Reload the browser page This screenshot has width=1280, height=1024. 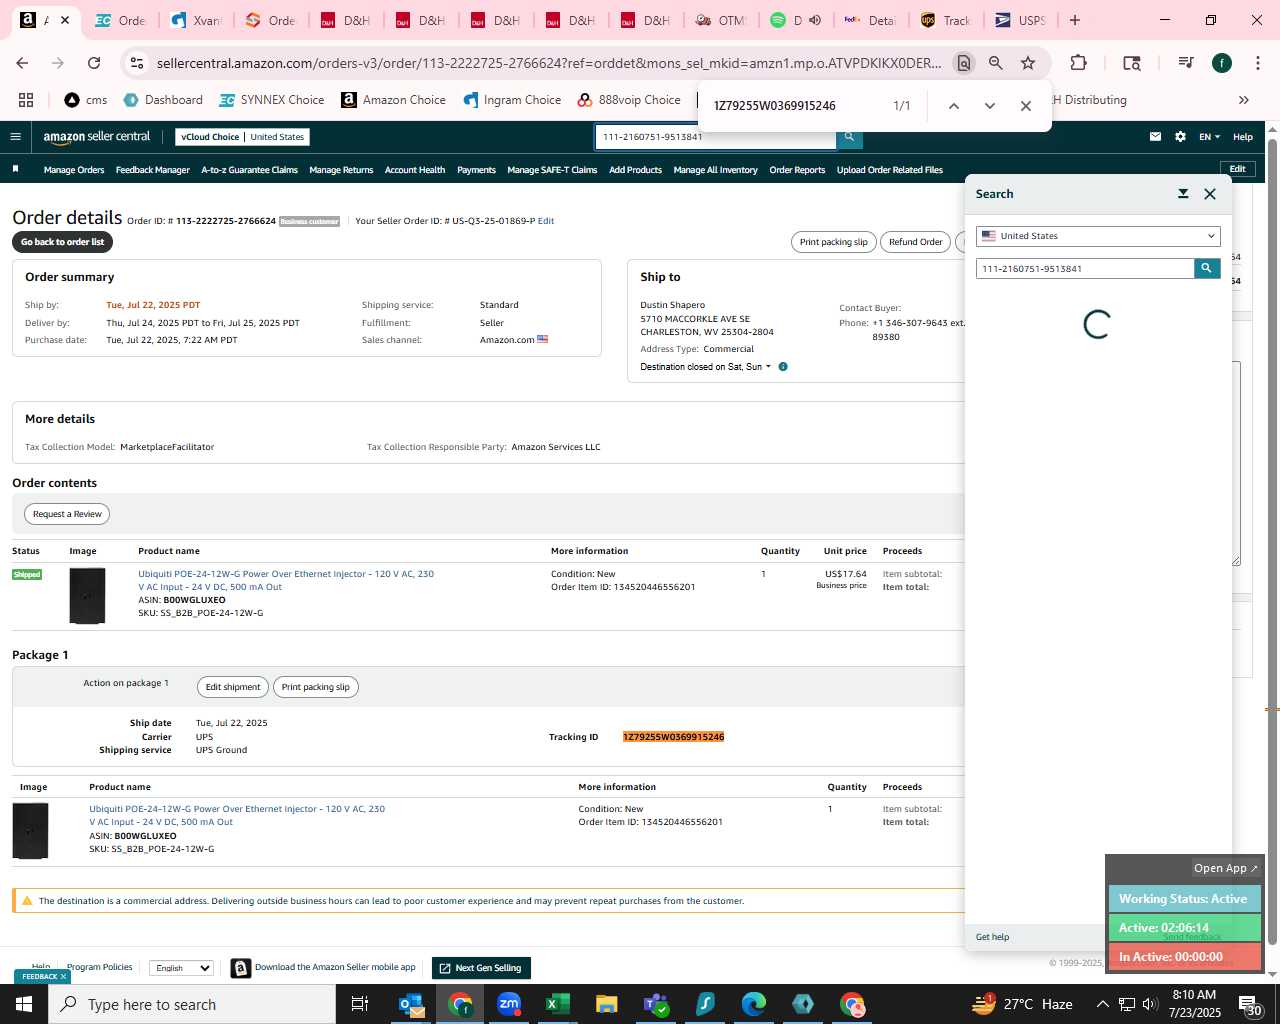(94, 63)
